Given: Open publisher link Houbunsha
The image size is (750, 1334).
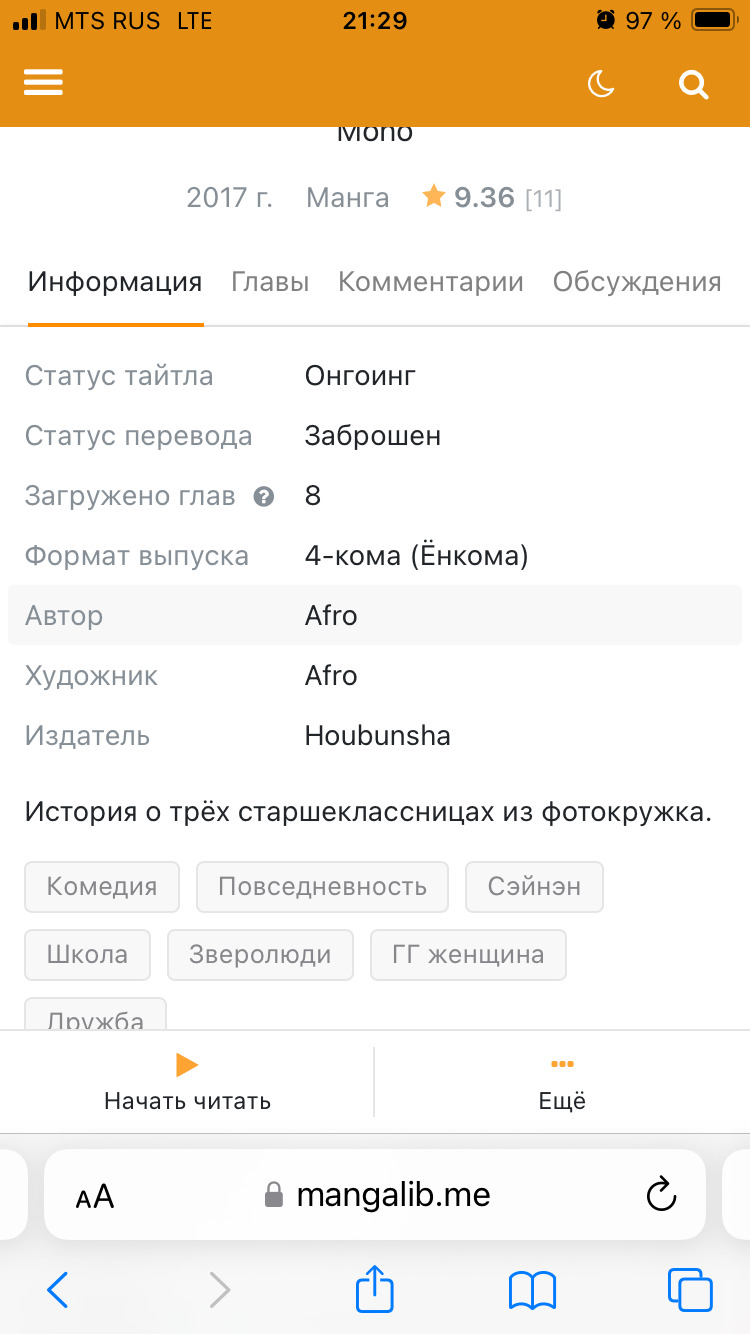Looking at the screenshot, I should tap(378, 736).
